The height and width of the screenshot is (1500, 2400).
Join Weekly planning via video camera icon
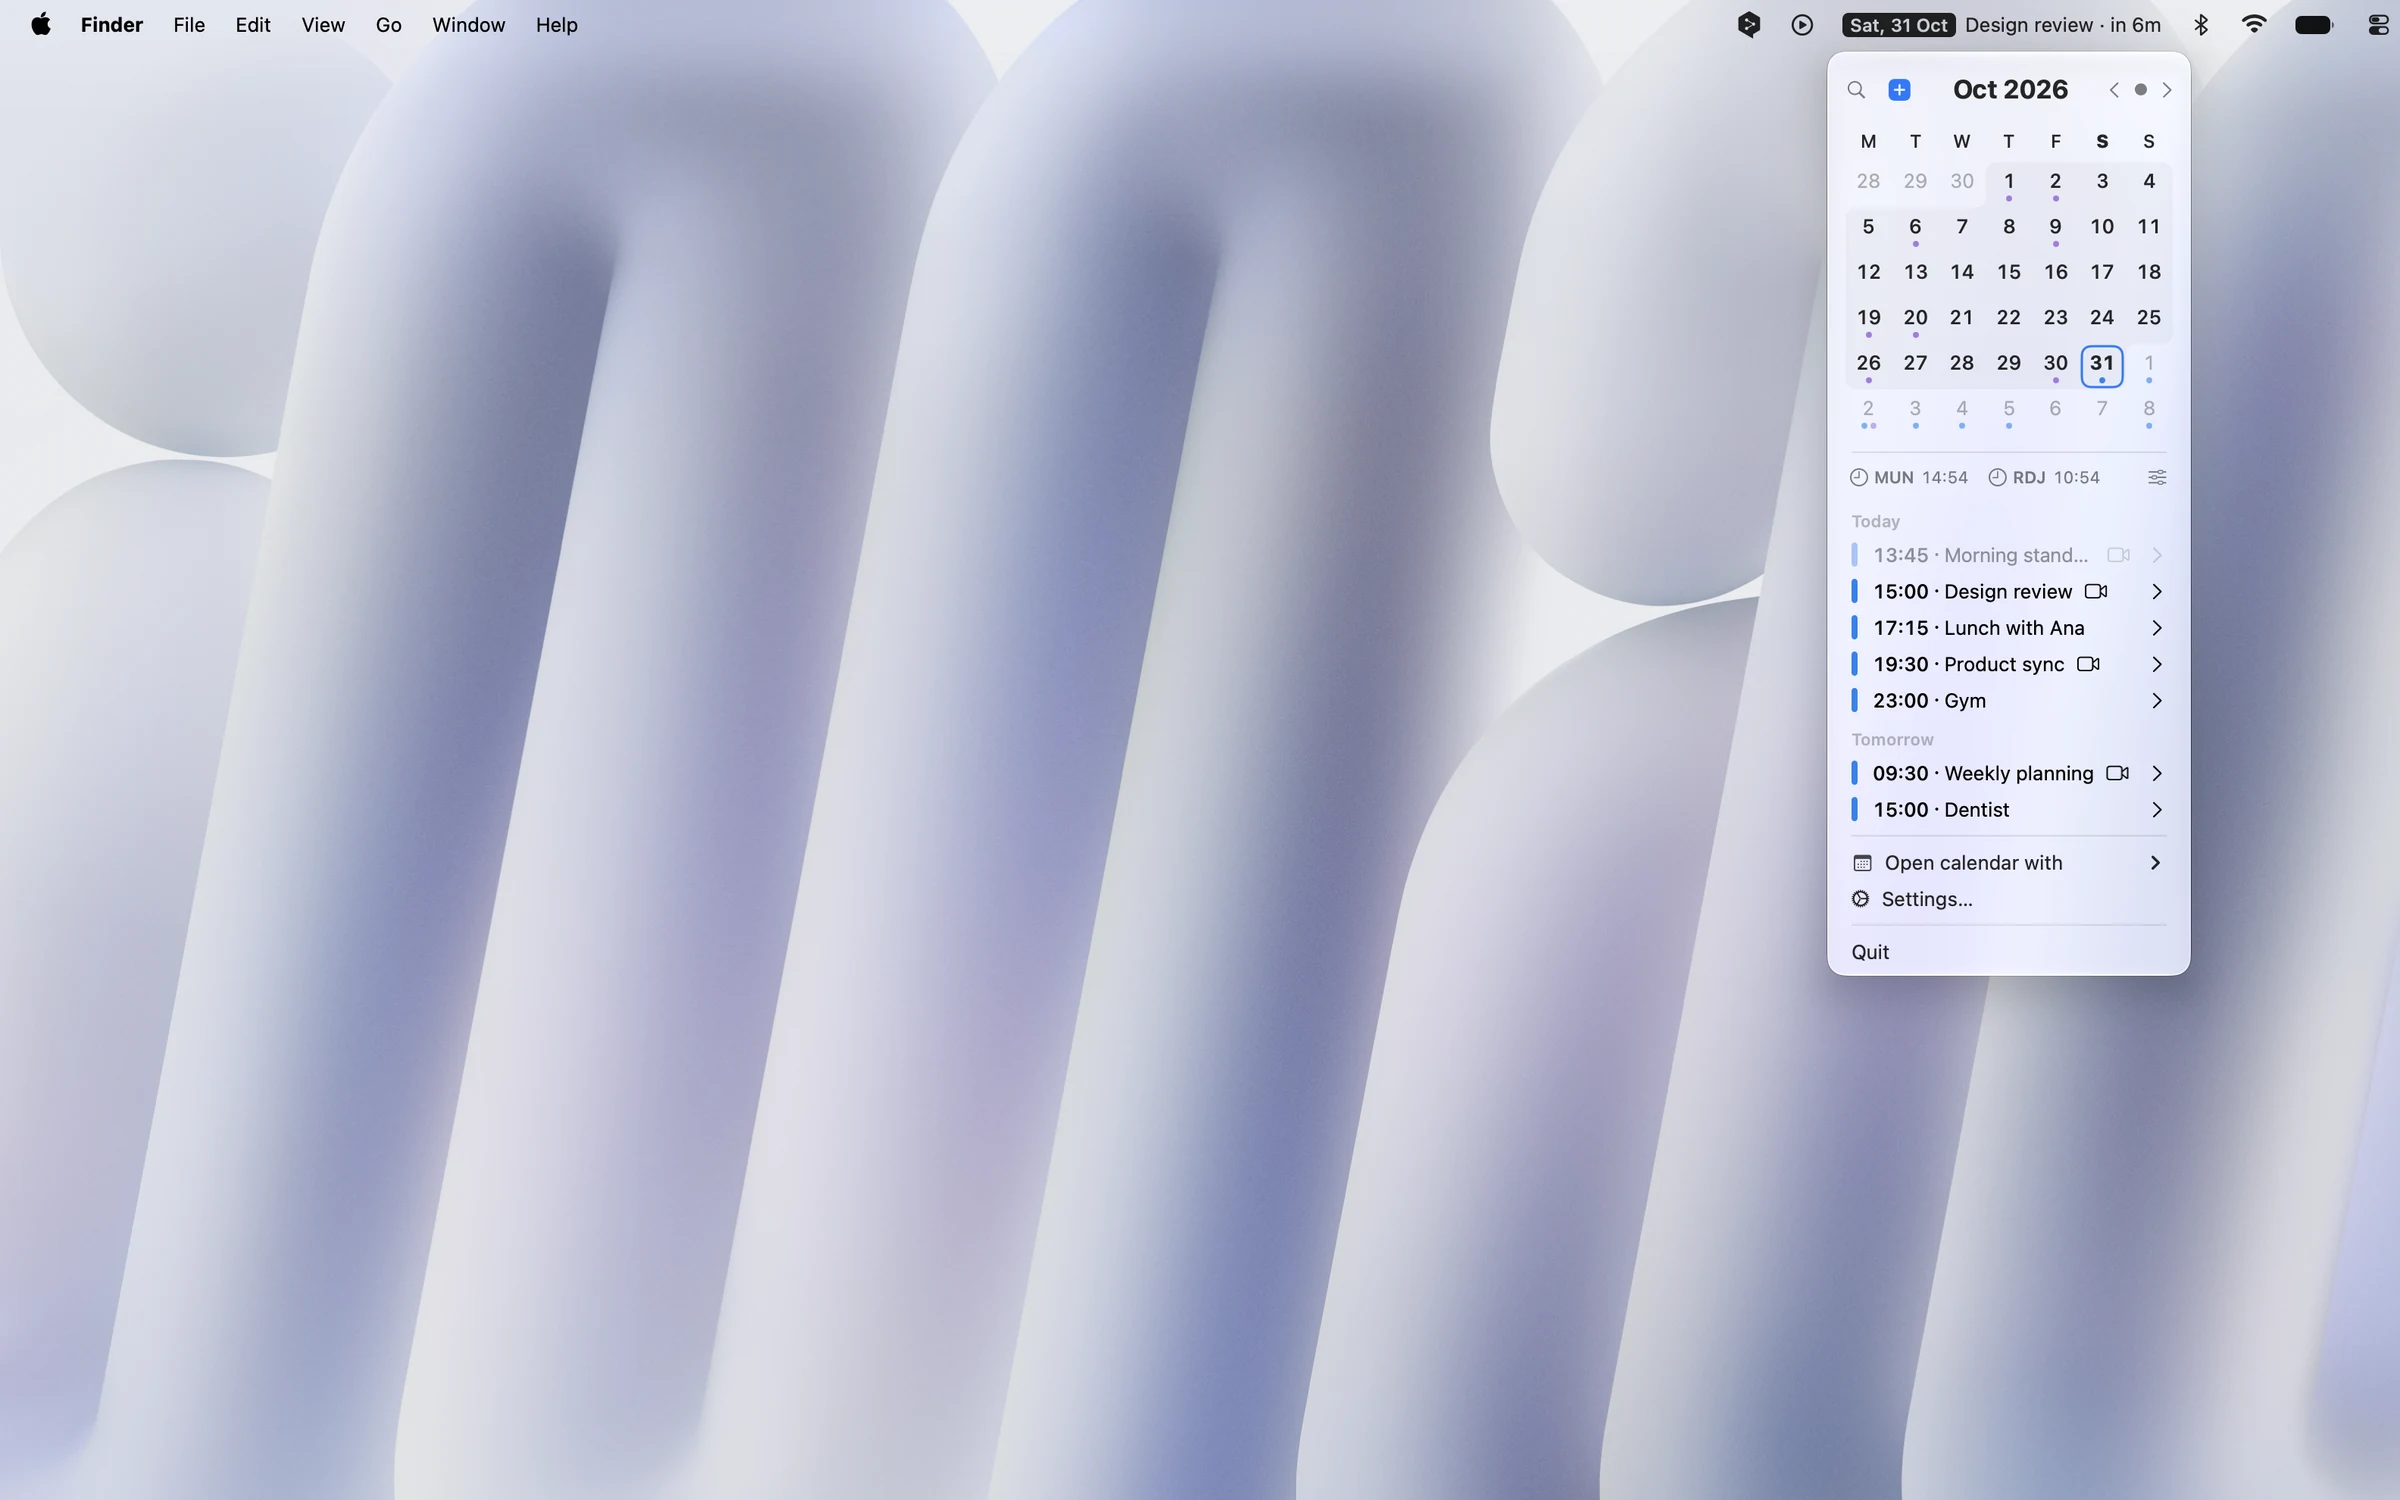coord(2117,773)
